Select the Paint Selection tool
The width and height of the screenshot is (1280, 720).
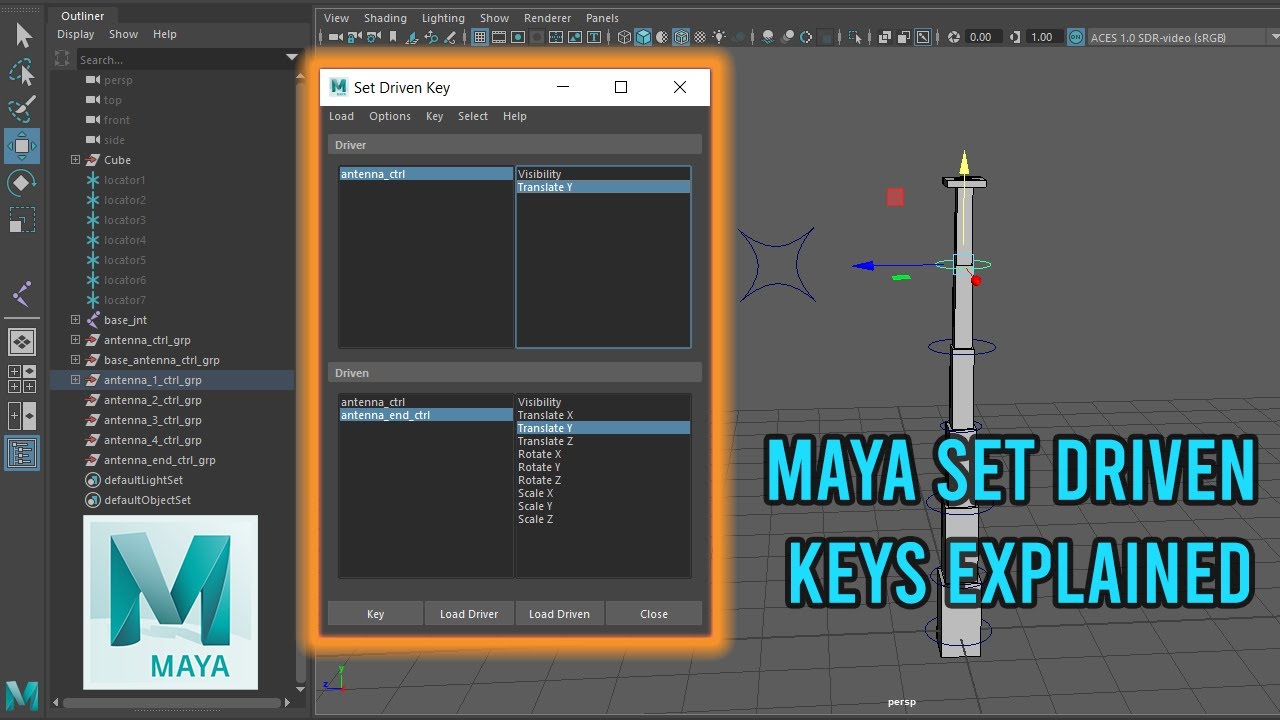click(x=22, y=109)
